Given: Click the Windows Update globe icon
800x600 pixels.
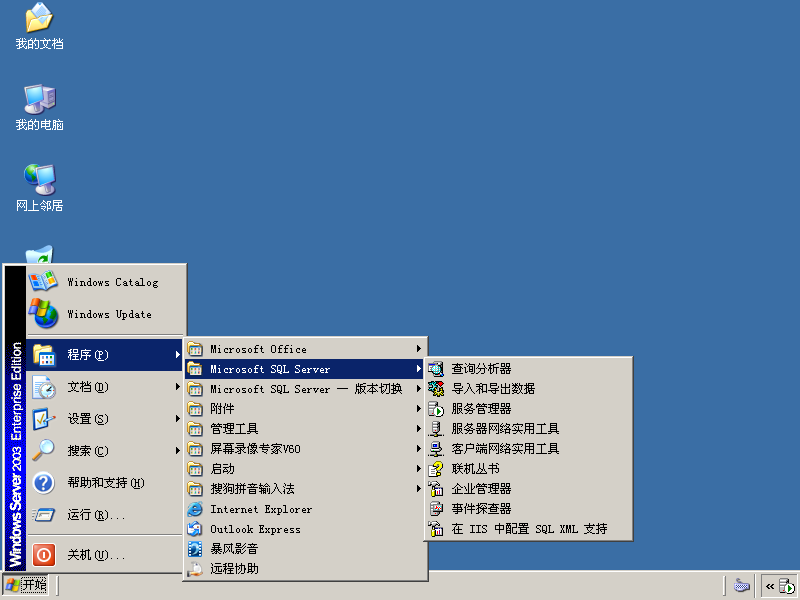Looking at the screenshot, I should (43, 313).
